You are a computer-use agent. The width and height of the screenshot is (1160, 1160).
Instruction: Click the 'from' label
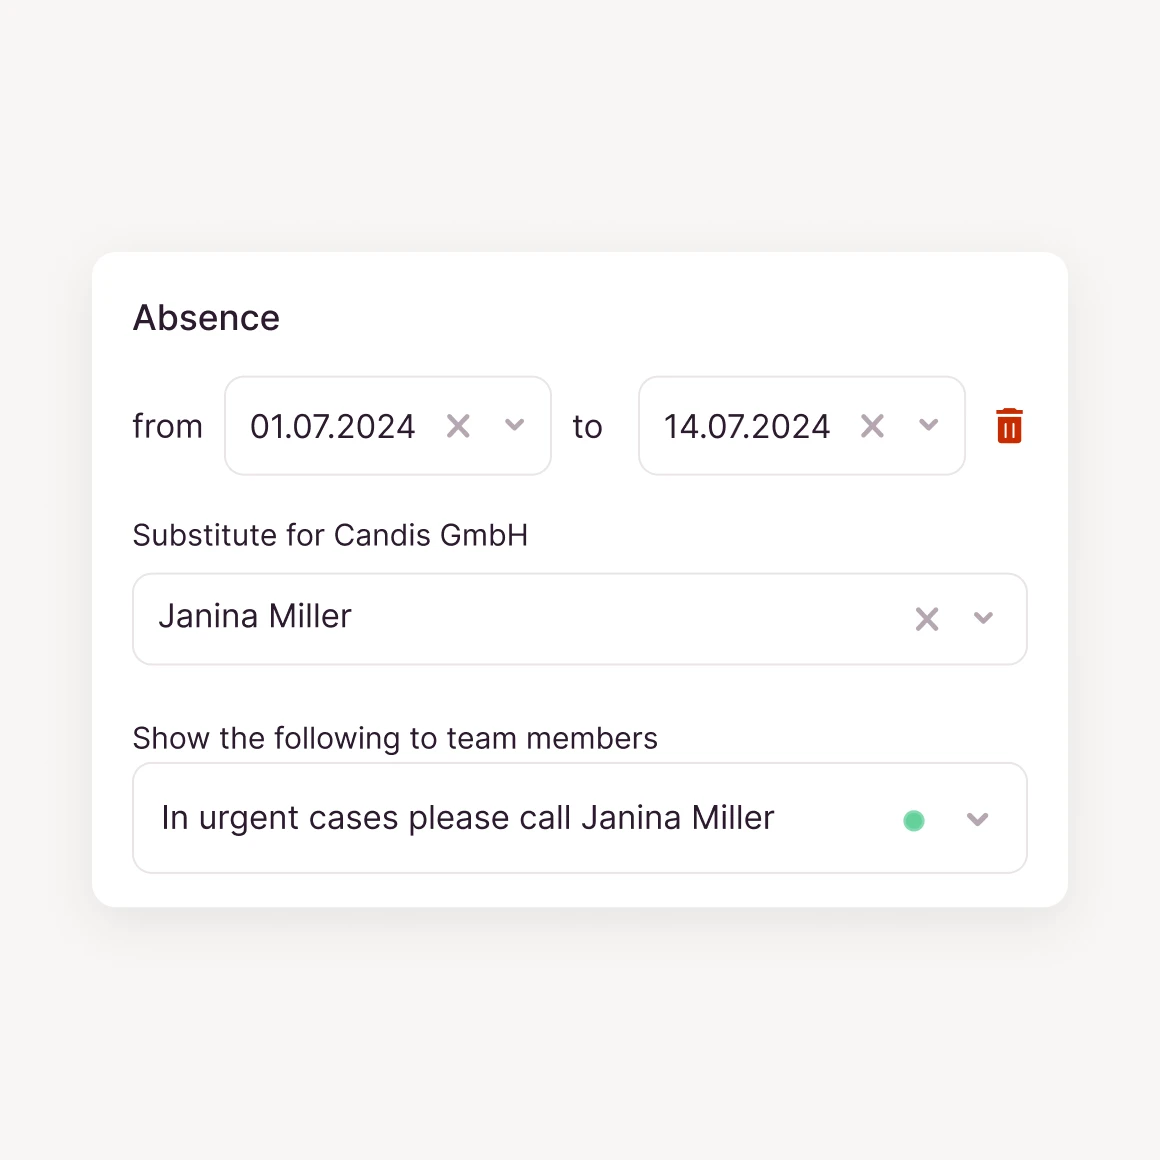tap(167, 427)
